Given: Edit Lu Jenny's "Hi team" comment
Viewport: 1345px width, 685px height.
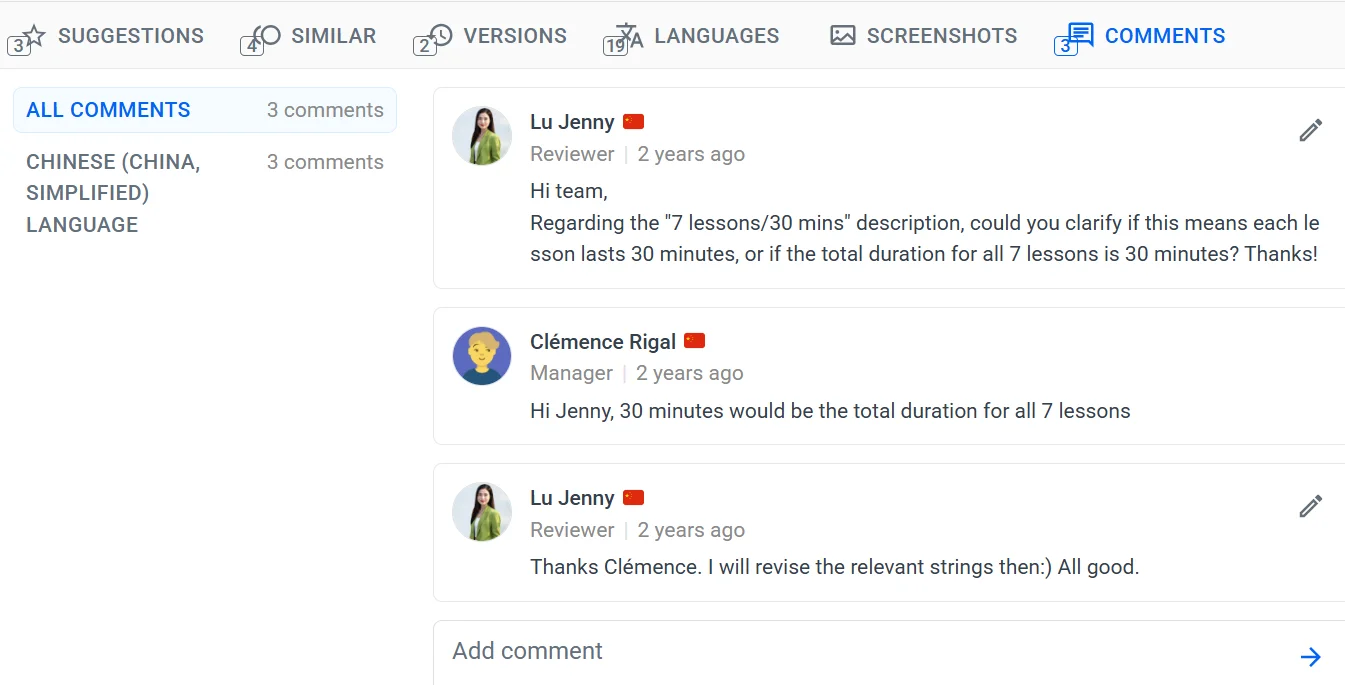Looking at the screenshot, I should tap(1310, 131).
